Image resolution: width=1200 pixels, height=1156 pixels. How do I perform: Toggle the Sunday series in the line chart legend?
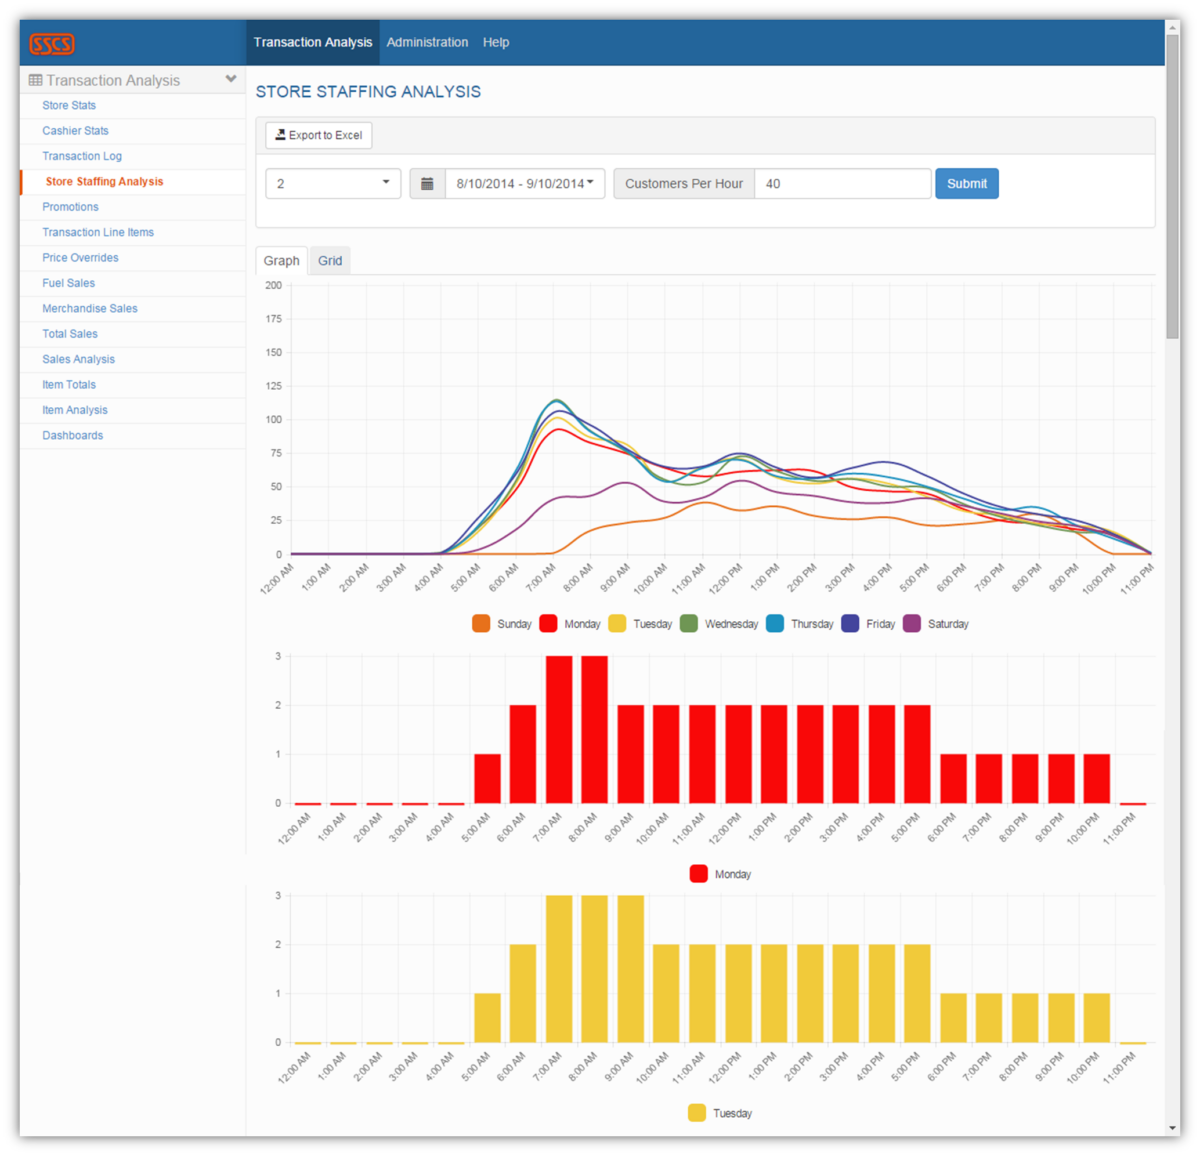[x=501, y=623]
